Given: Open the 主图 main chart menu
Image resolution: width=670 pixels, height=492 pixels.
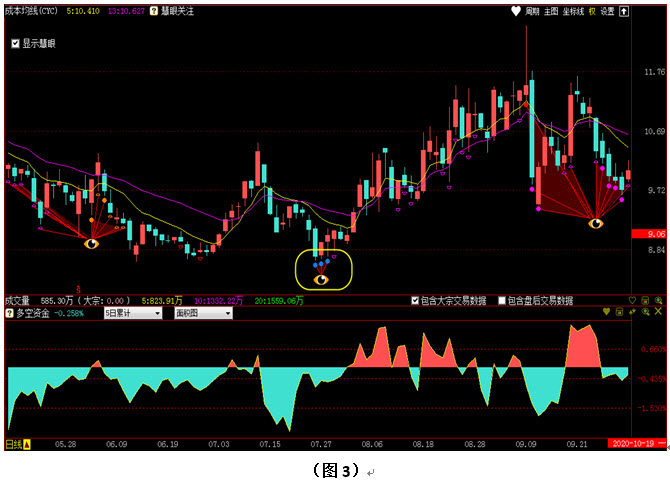Looking at the screenshot, I should 551,12.
